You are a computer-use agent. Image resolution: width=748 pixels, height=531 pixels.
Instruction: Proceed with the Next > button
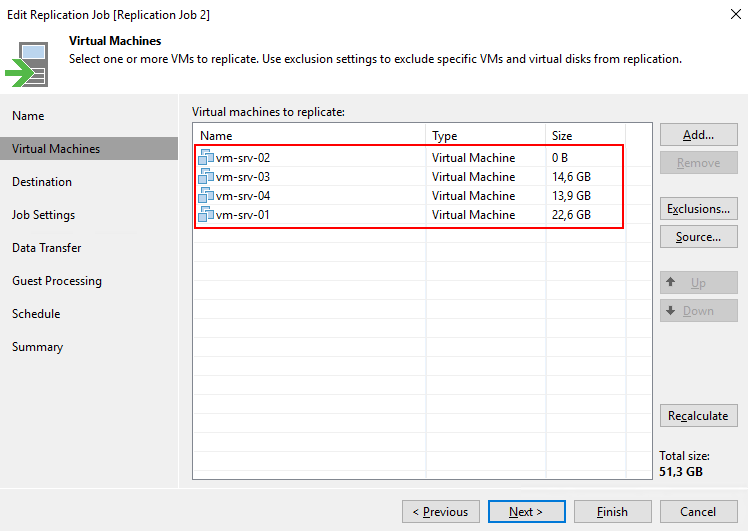[x=525, y=512]
